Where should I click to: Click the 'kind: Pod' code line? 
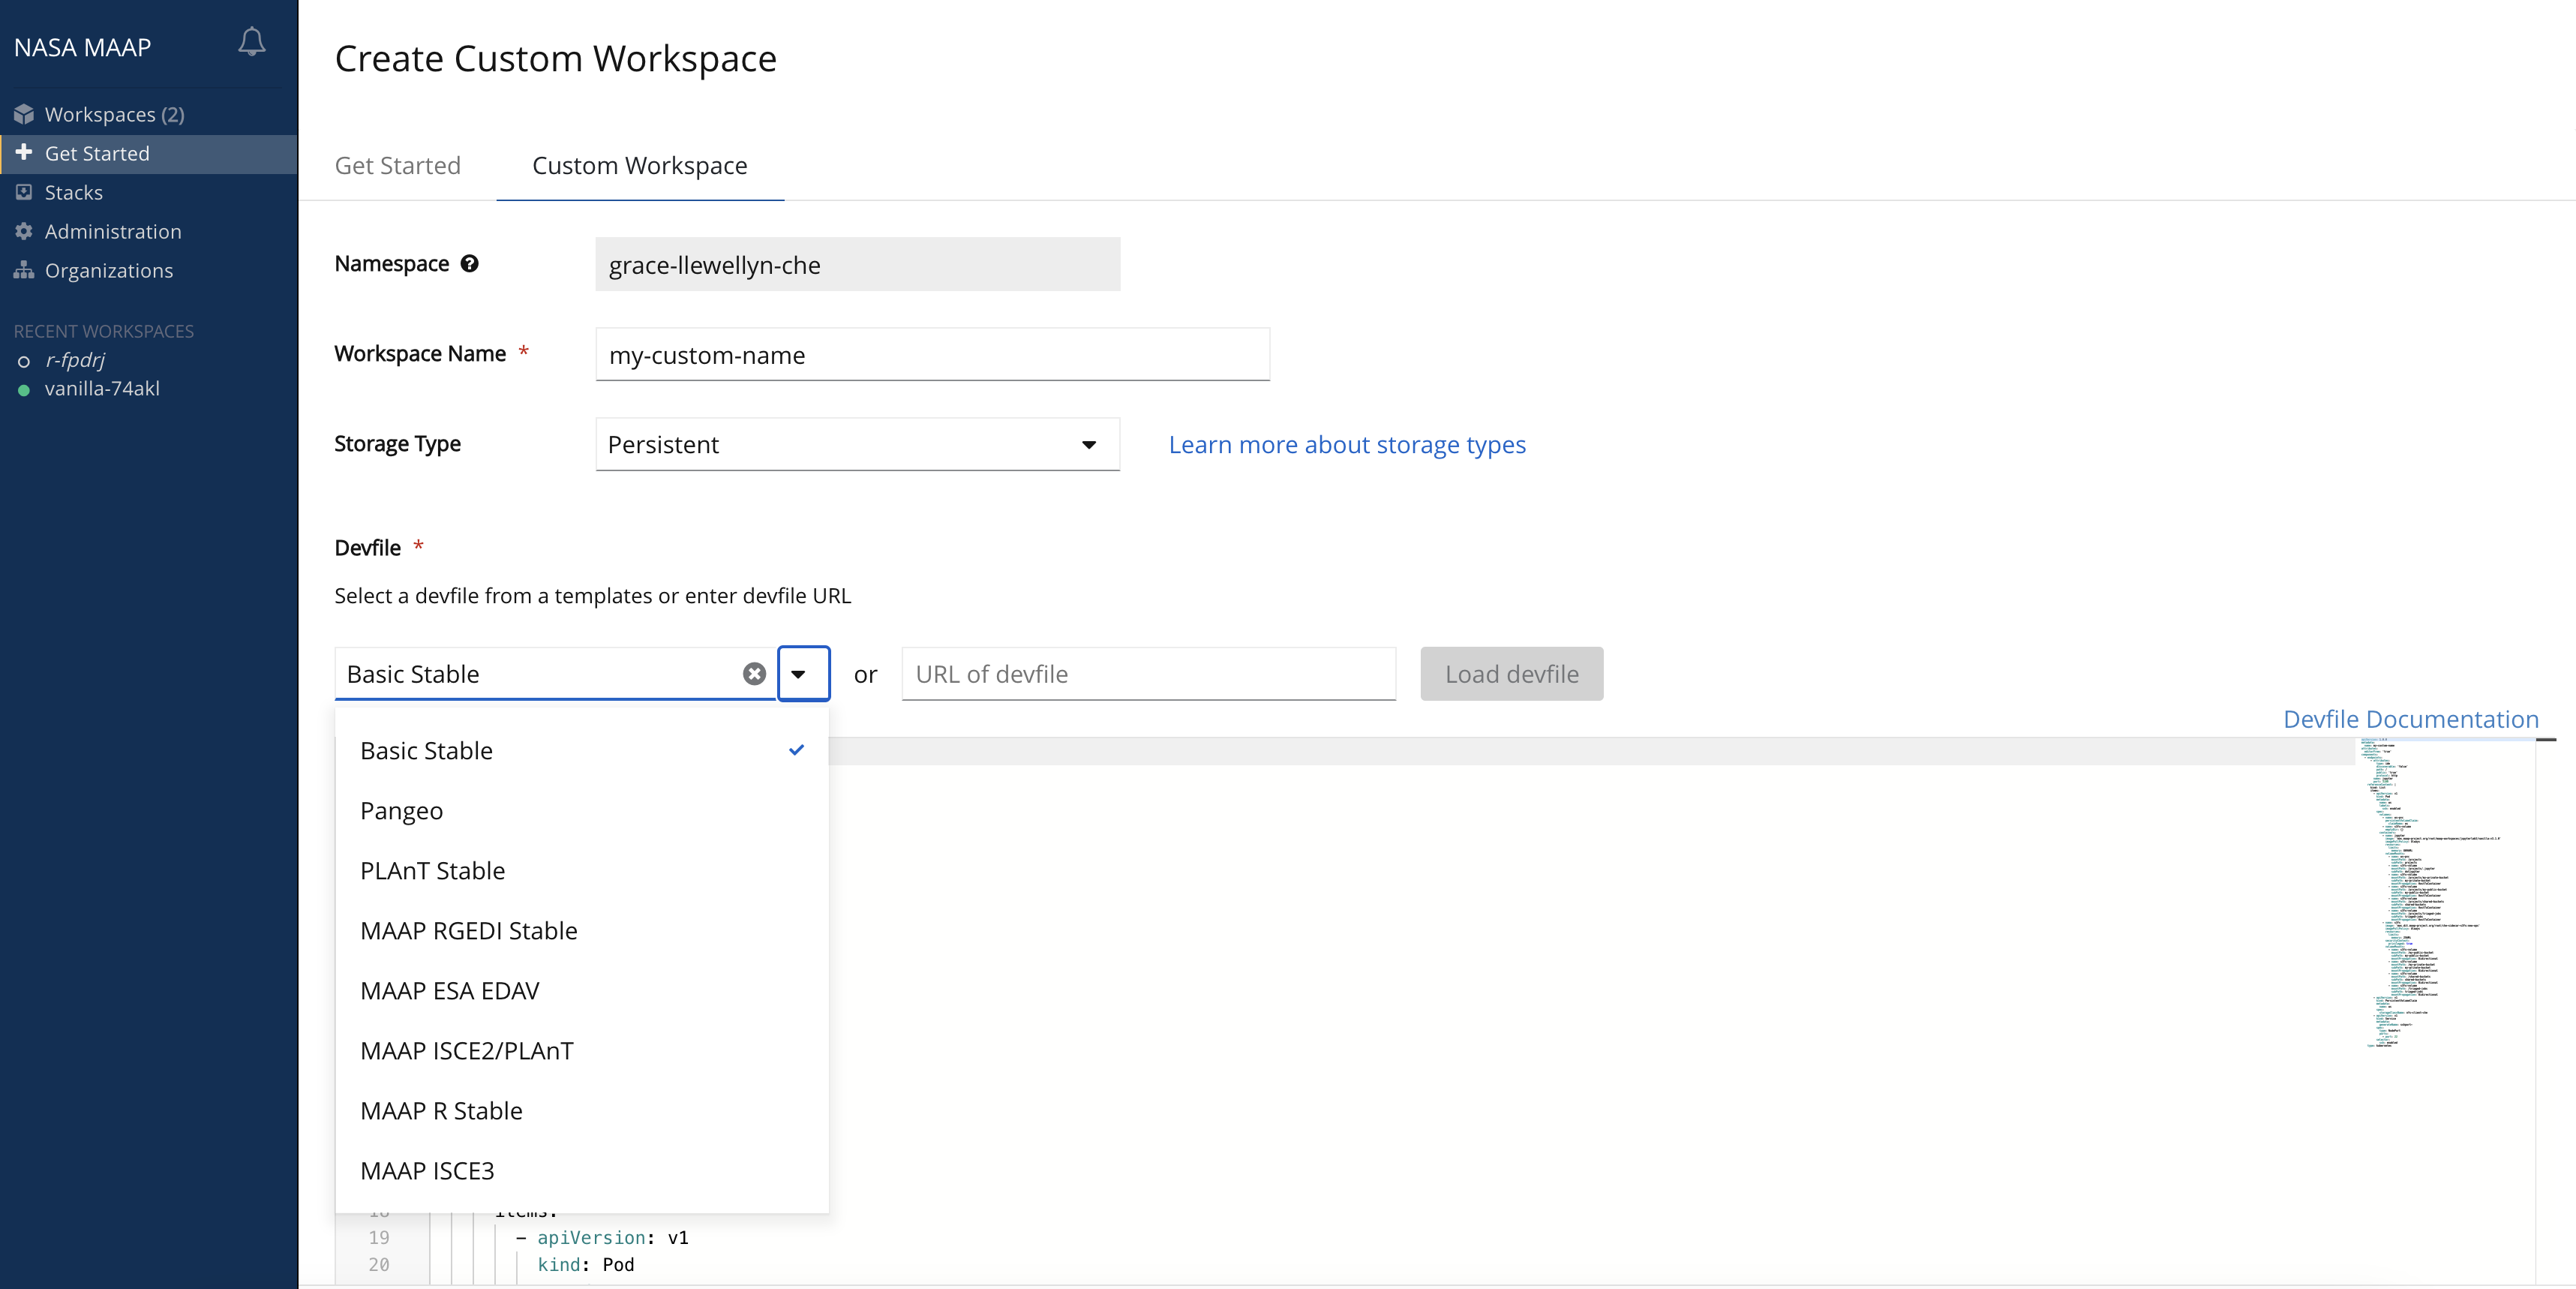point(586,1265)
